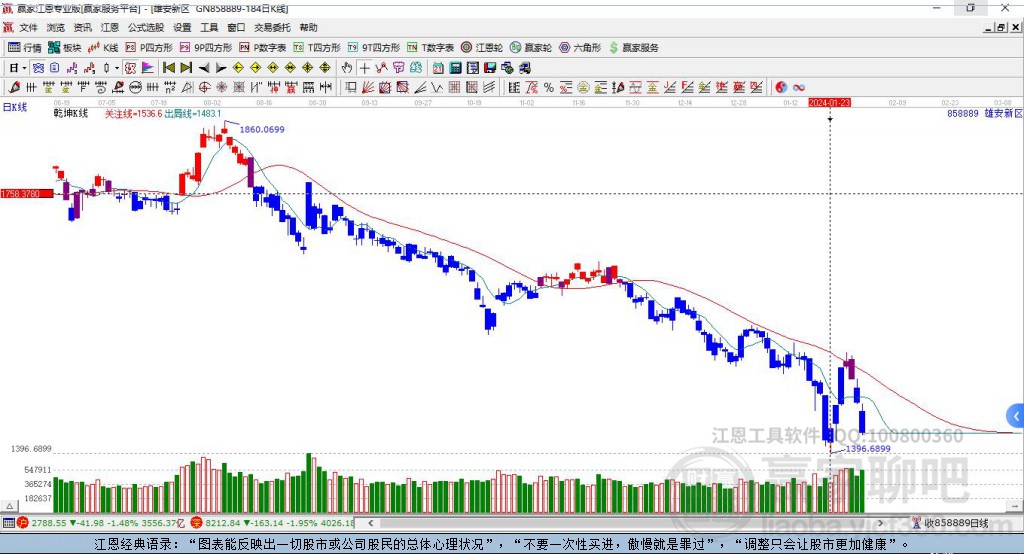Open the 资讯 menu
The height and width of the screenshot is (554, 1024).
pyautogui.click(x=82, y=27)
